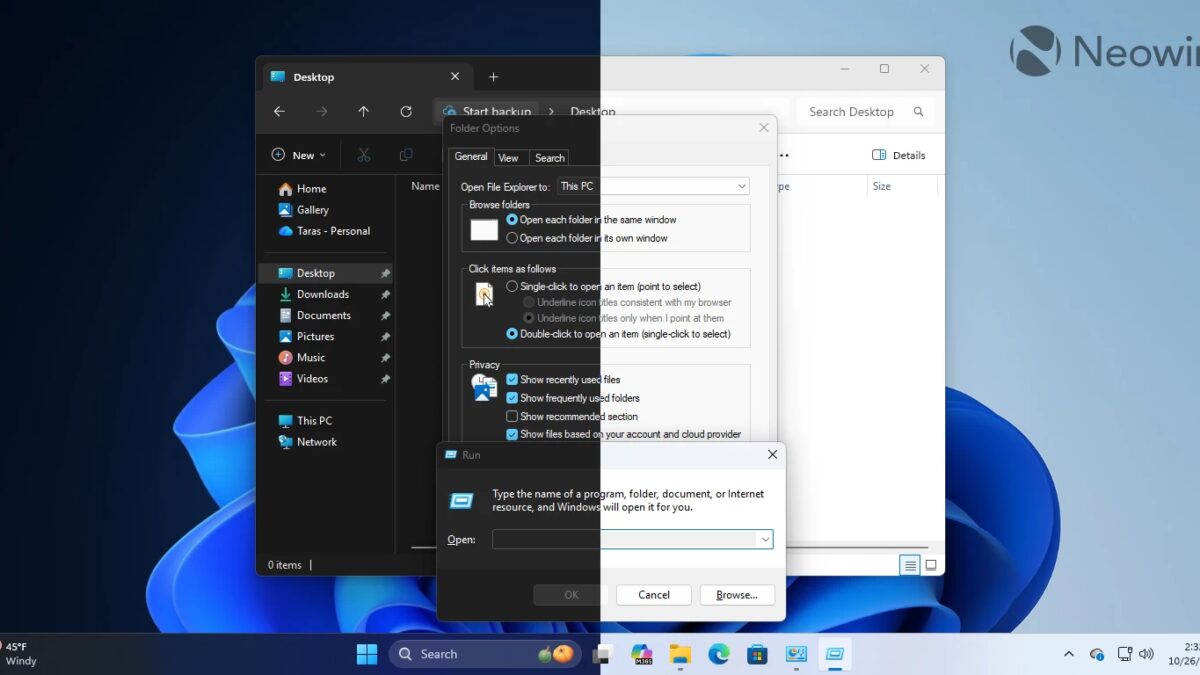Click the volume icon in system tray
Image resolution: width=1200 pixels, height=675 pixels.
click(x=1146, y=653)
